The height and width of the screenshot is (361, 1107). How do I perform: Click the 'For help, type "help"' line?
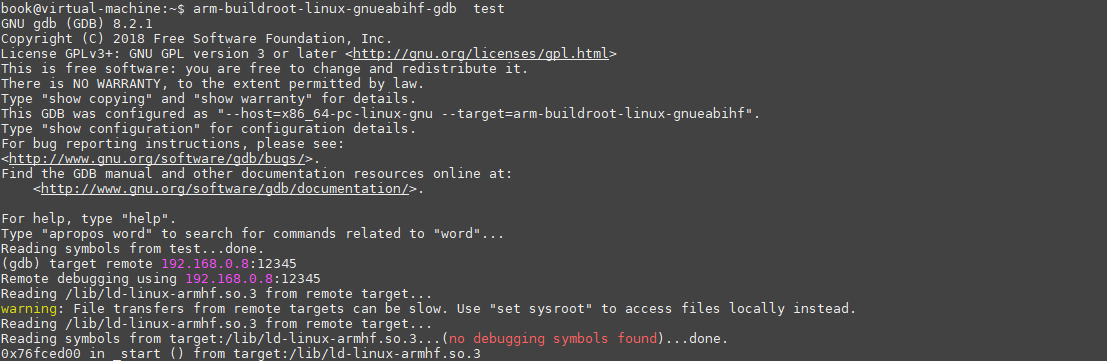89,218
